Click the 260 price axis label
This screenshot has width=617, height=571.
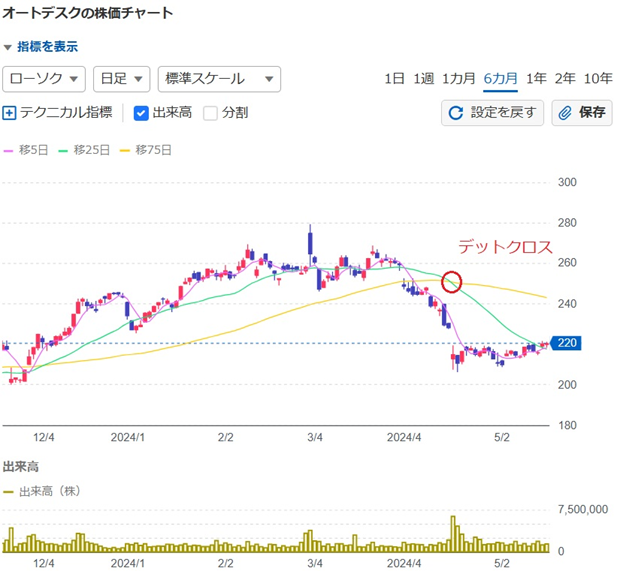(x=567, y=262)
